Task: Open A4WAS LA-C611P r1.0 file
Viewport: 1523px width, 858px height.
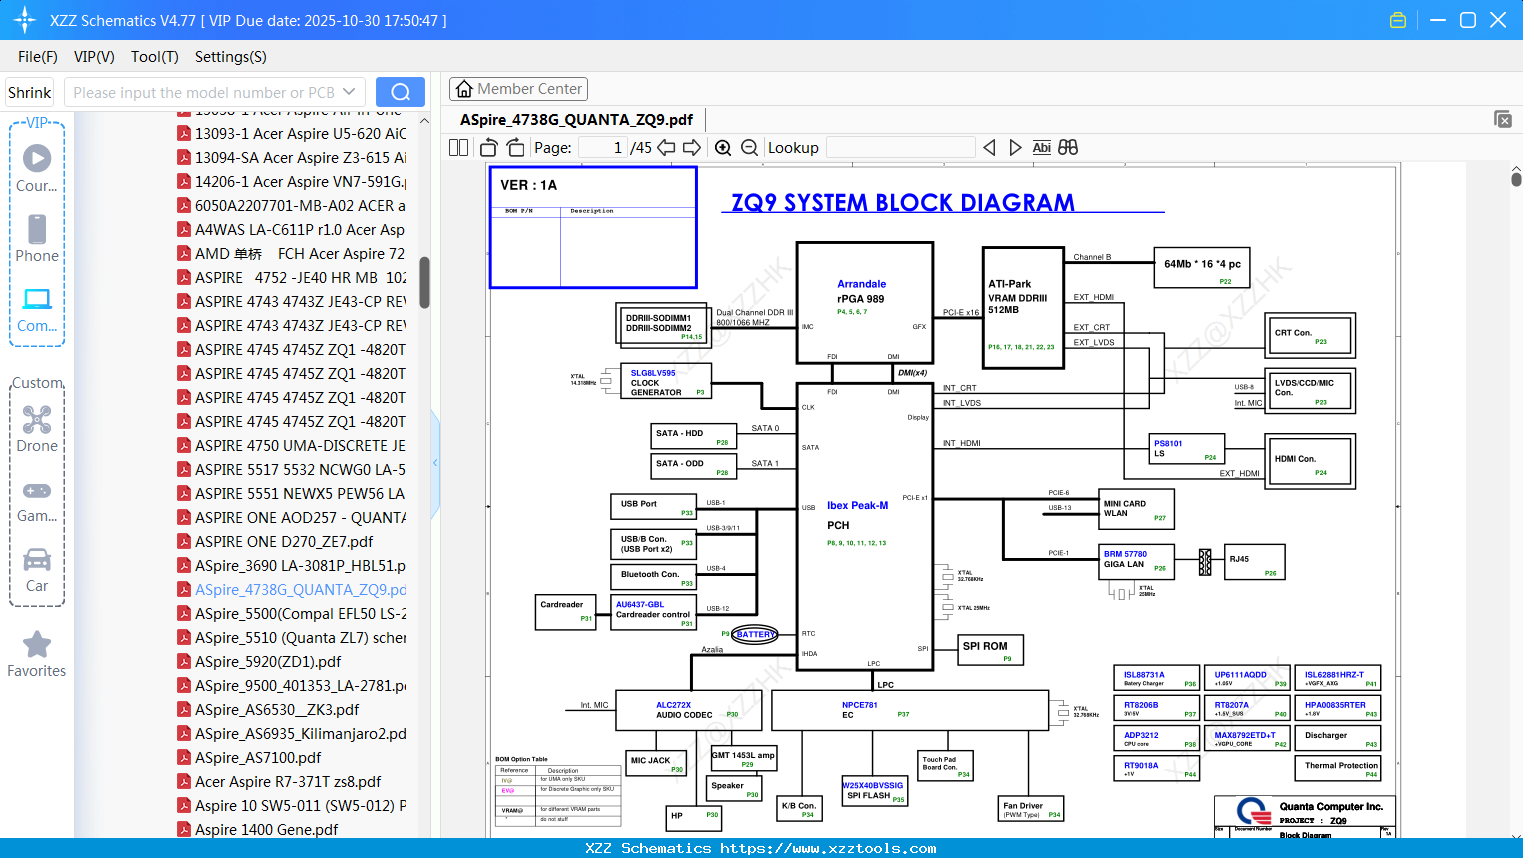Action: 291,229
